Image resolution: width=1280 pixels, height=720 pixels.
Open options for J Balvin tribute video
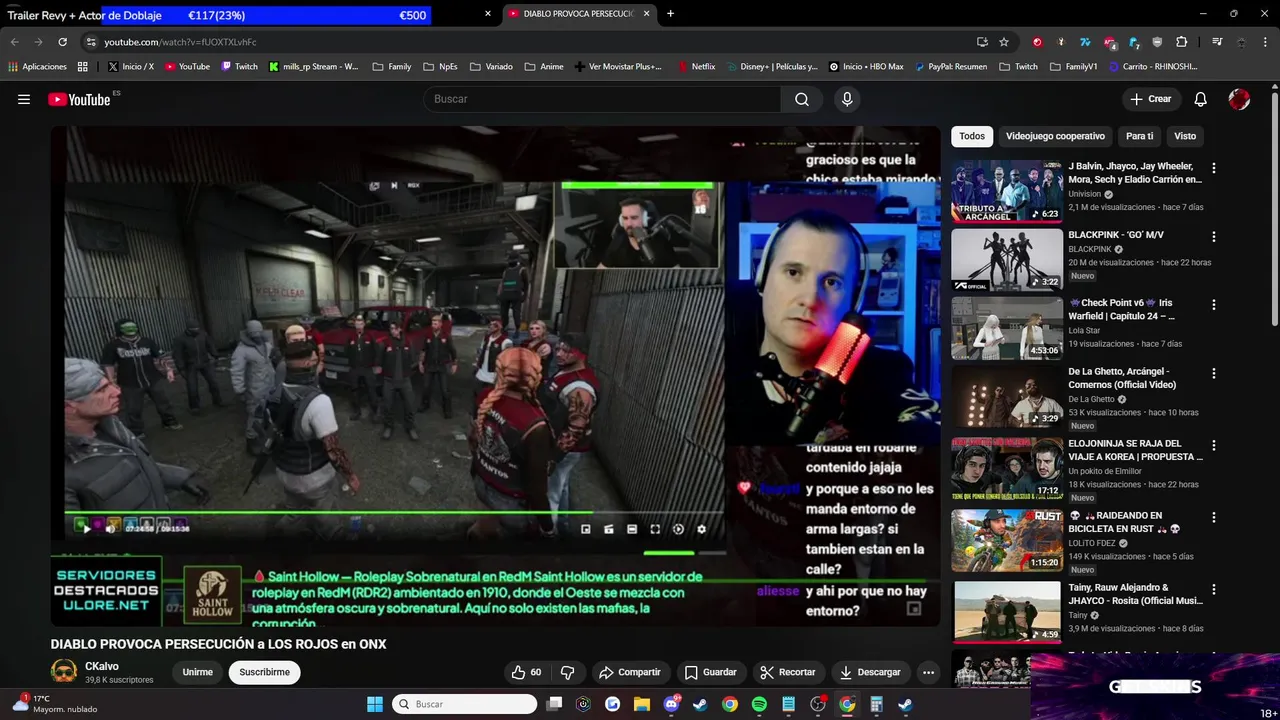[1213, 169]
